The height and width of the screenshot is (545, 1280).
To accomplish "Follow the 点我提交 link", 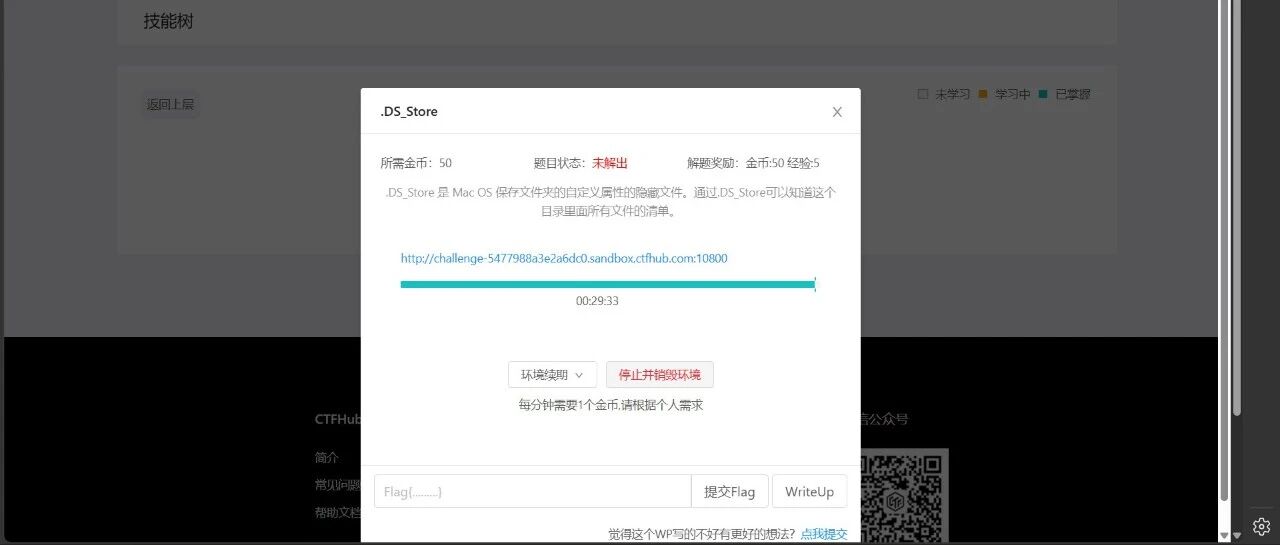I will (x=824, y=534).
